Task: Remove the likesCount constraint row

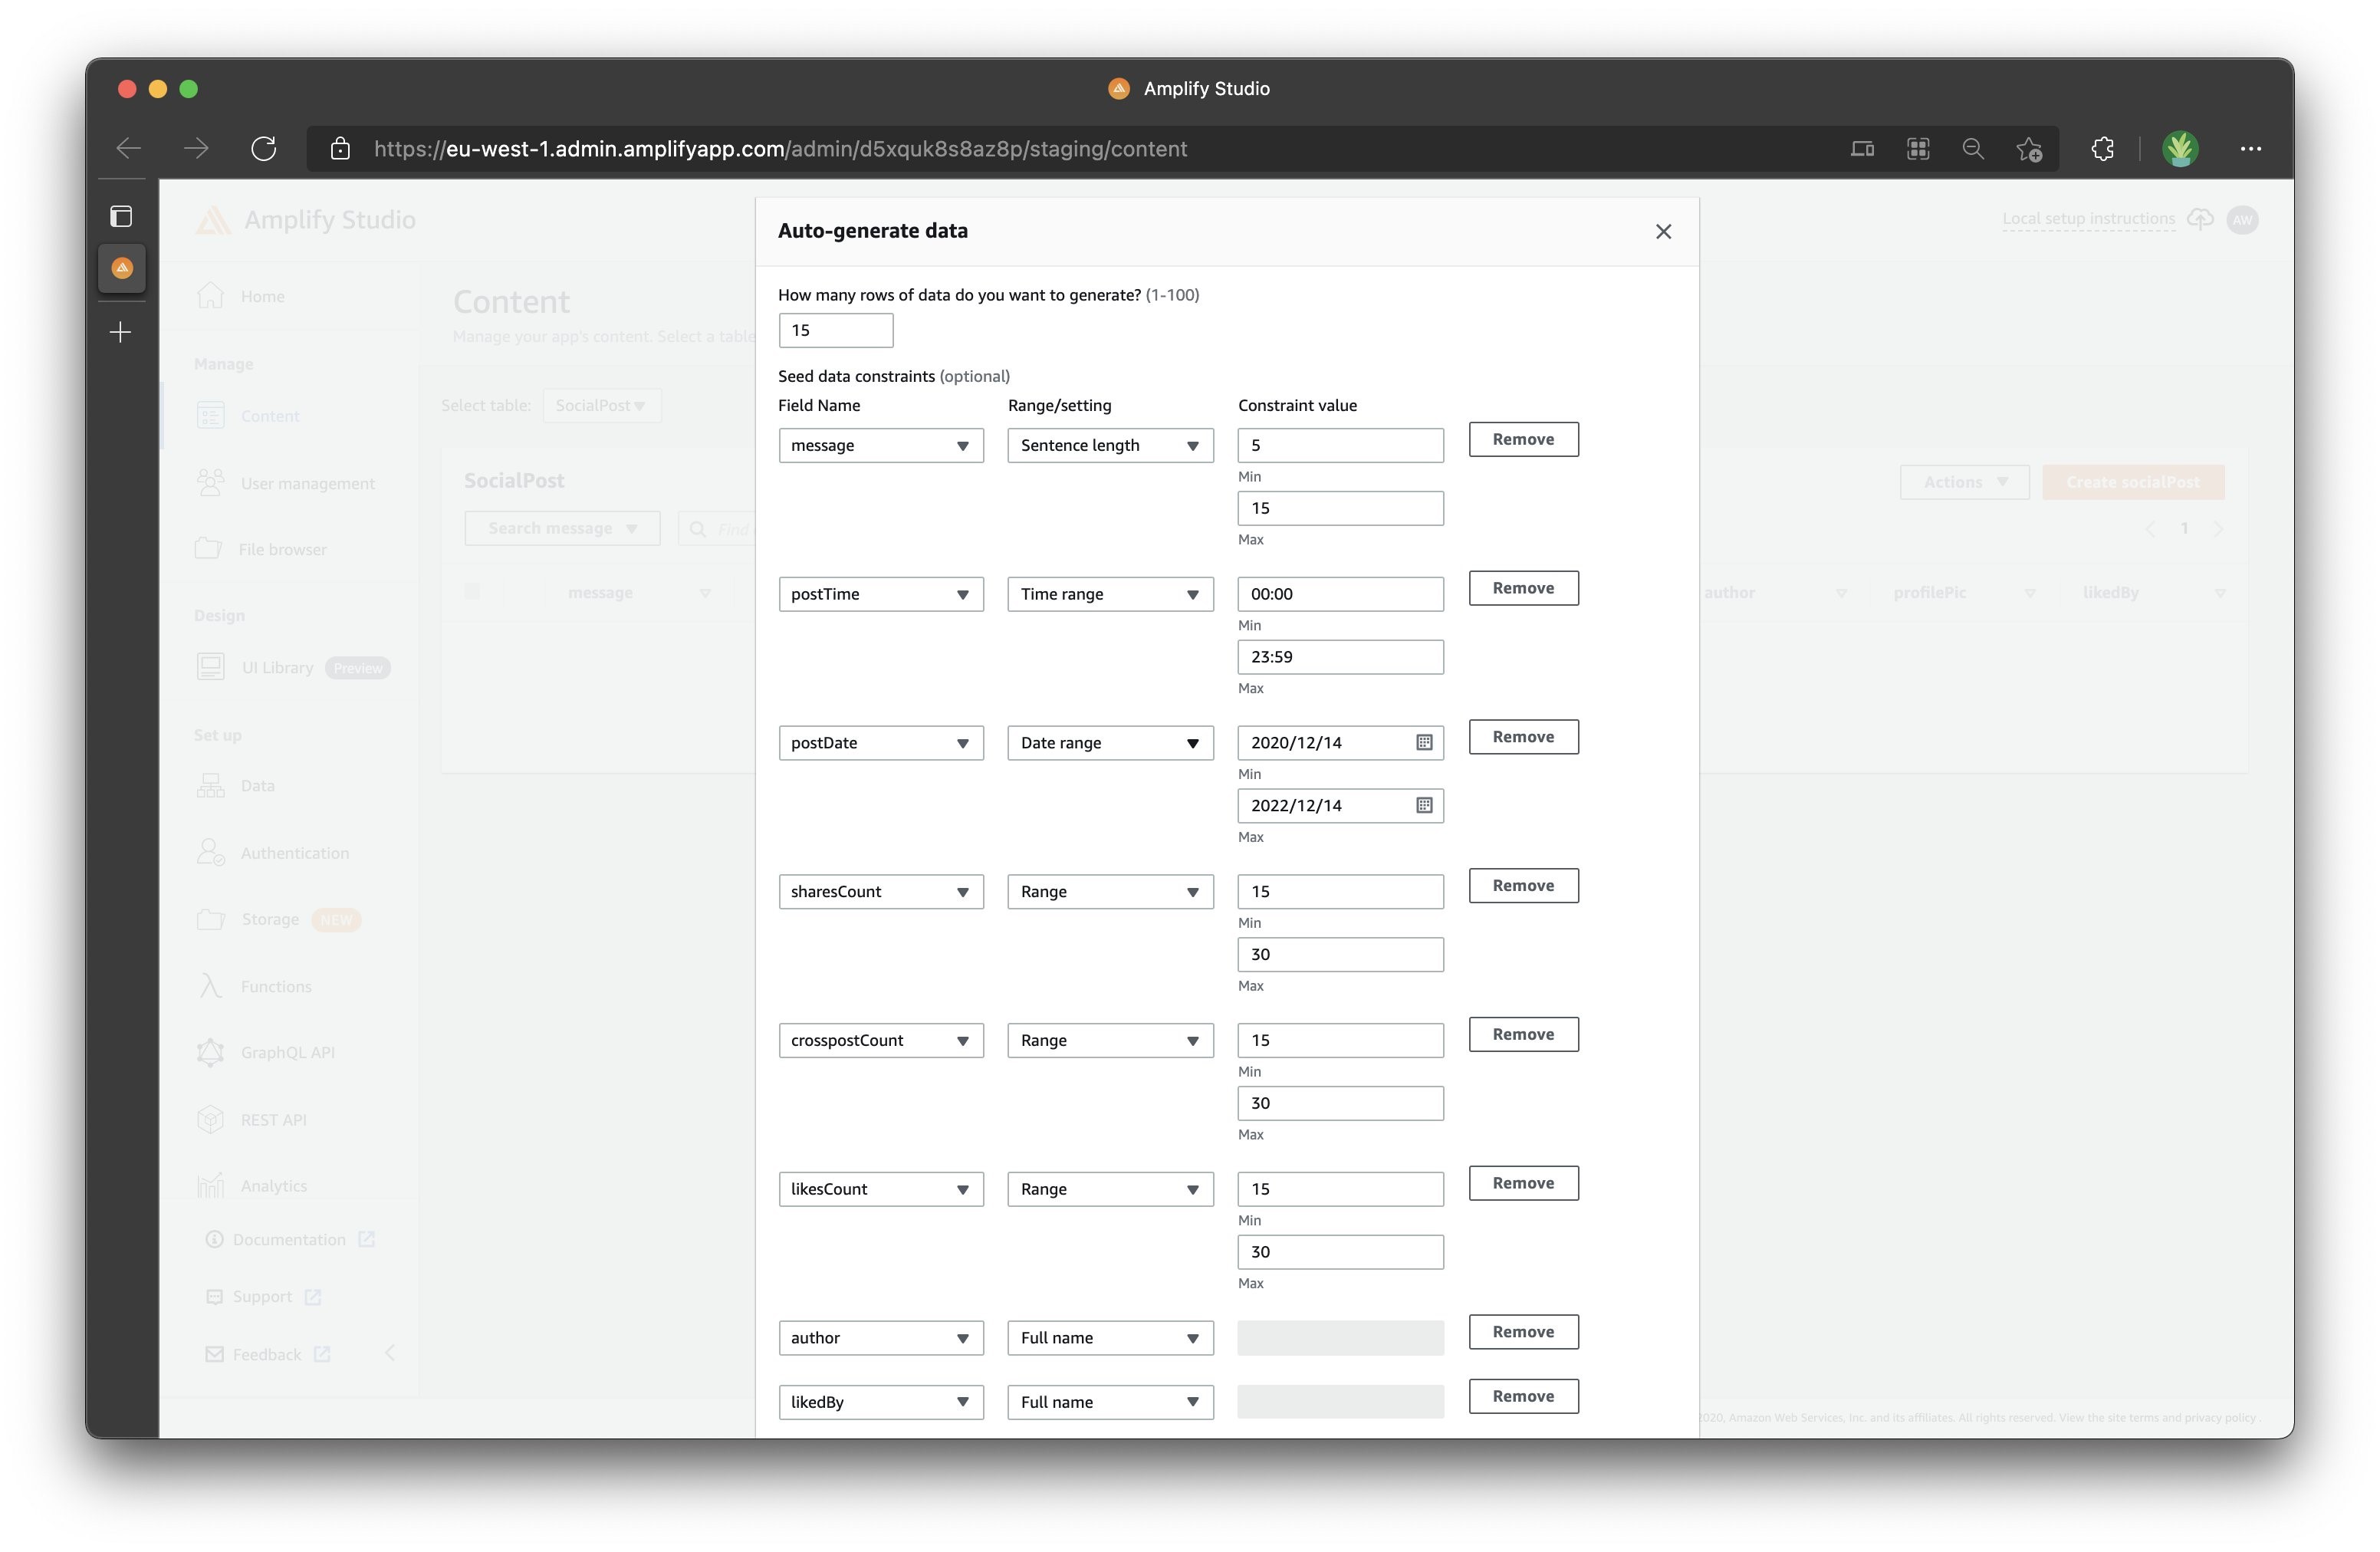Action: point(1521,1181)
